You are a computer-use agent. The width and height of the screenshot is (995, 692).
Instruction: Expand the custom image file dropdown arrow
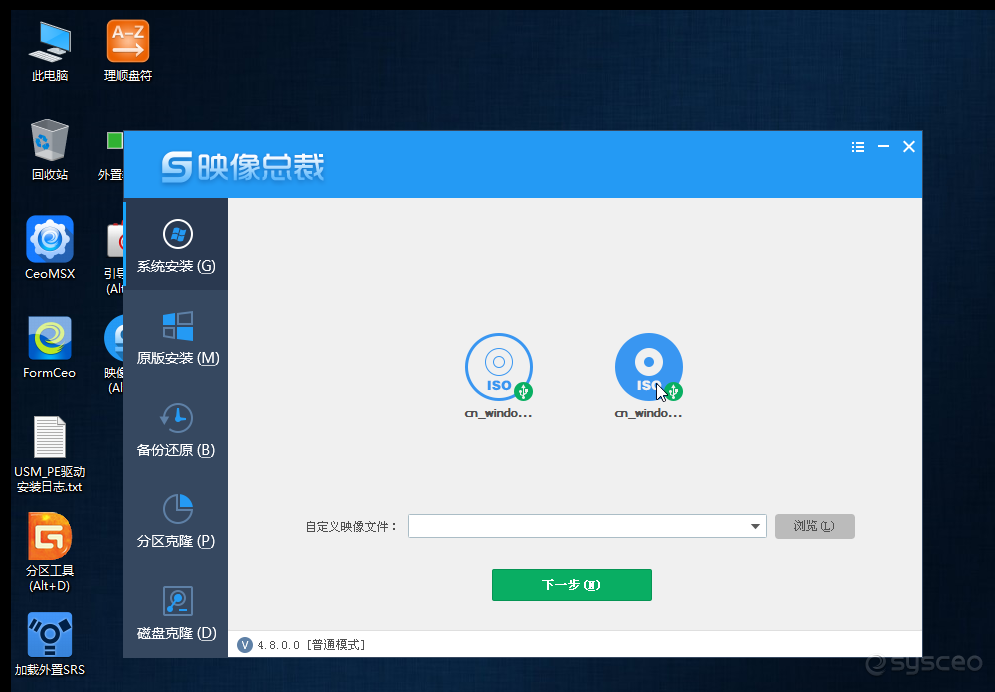755,526
